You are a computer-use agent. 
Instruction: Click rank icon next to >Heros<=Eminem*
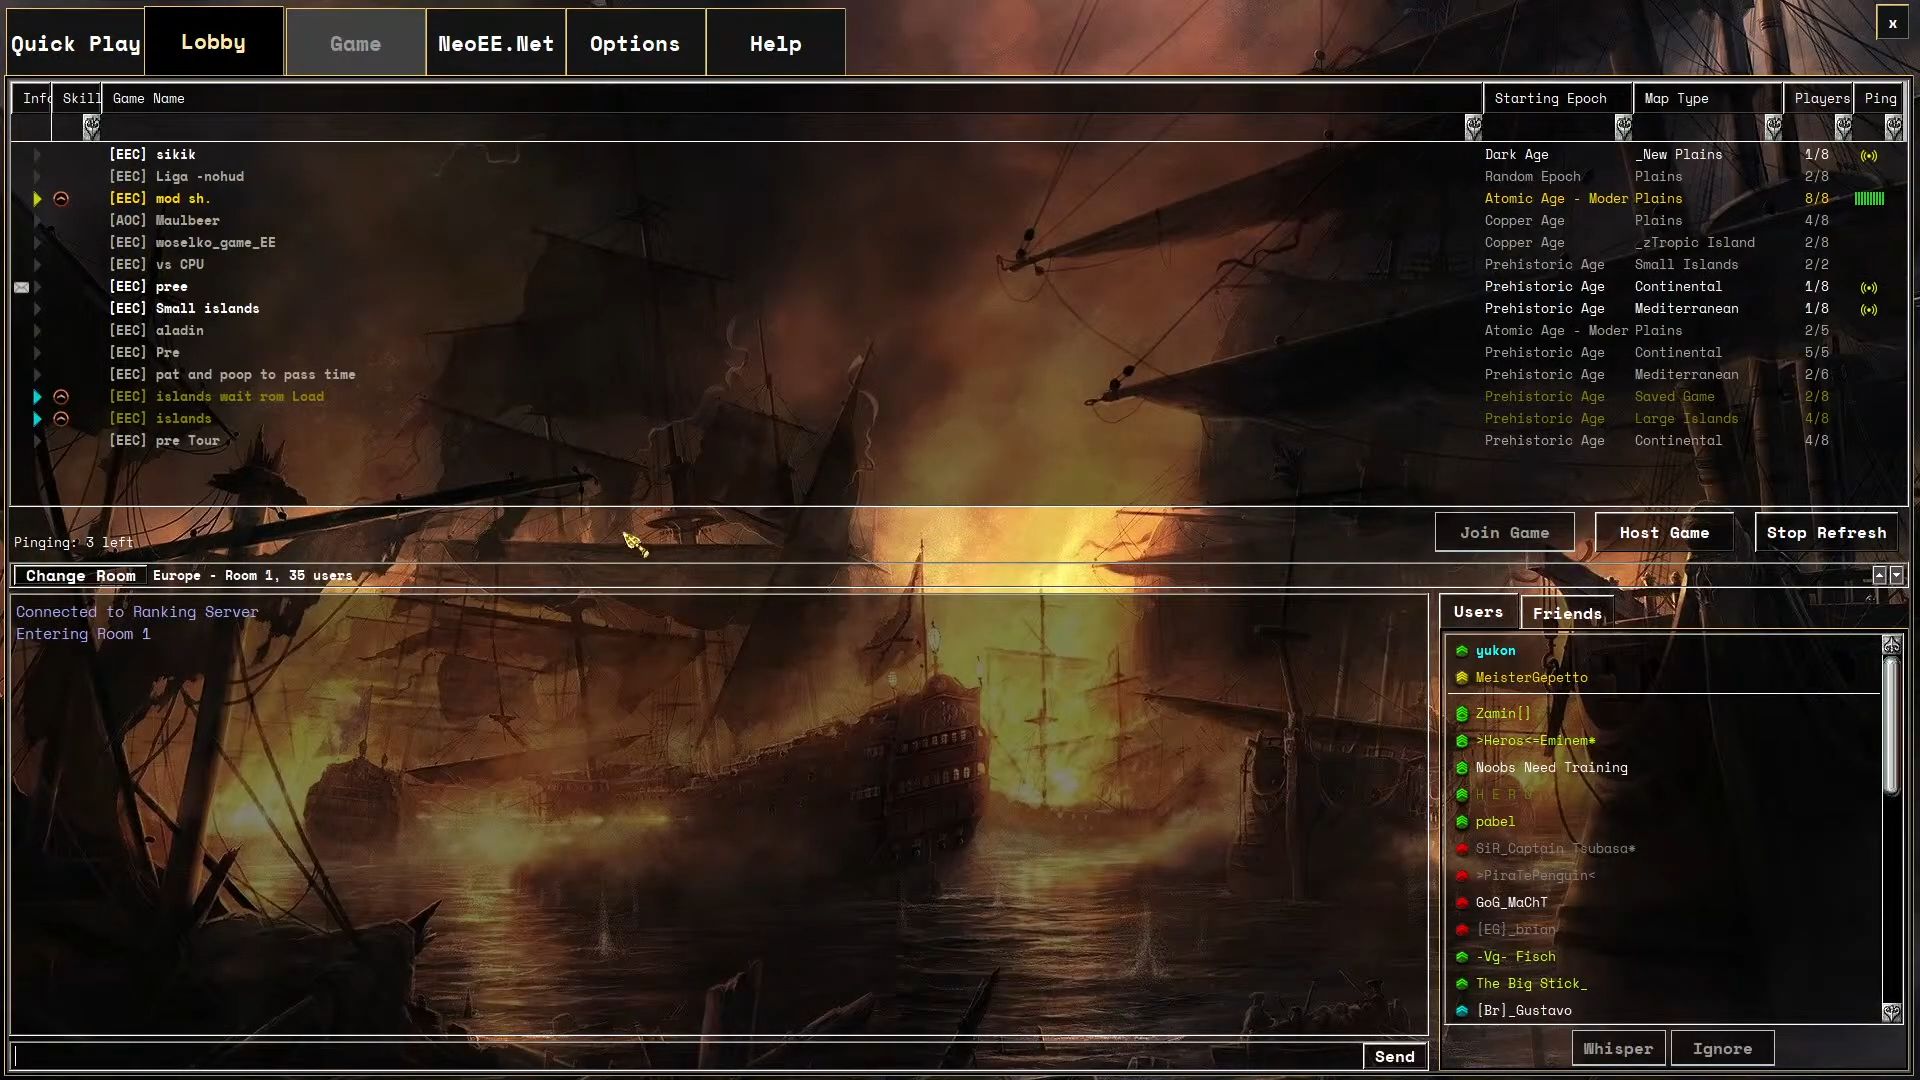pos(1462,741)
